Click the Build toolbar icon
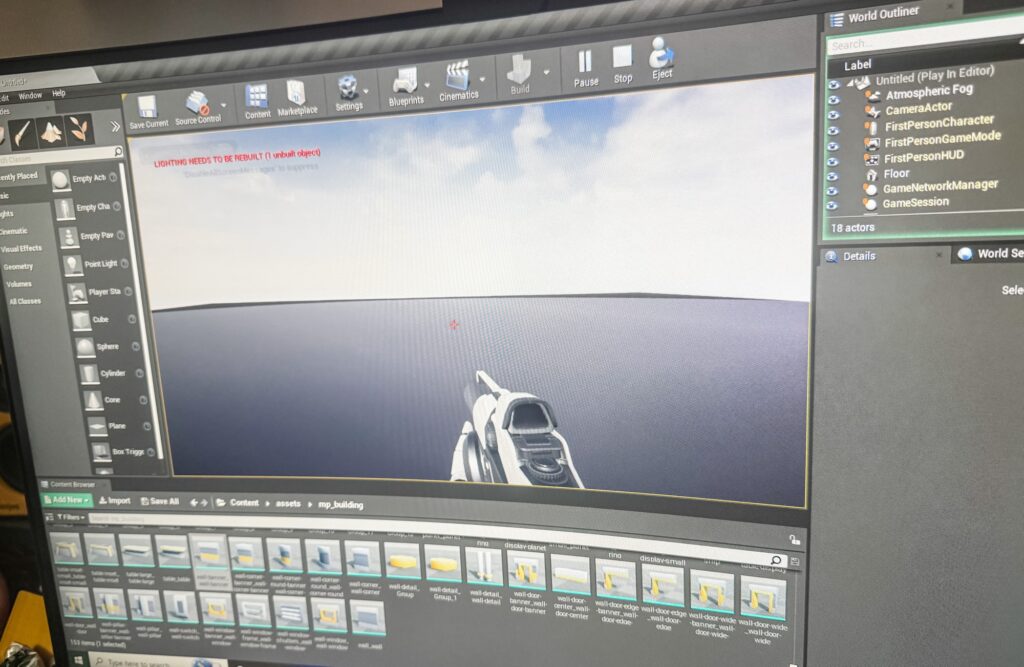1024x667 pixels. pyautogui.click(x=520, y=69)
